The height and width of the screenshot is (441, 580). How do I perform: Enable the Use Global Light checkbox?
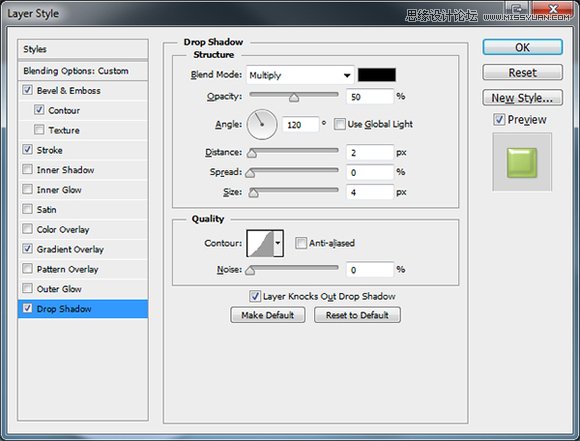pyautogui.click(x=339, y=124)
